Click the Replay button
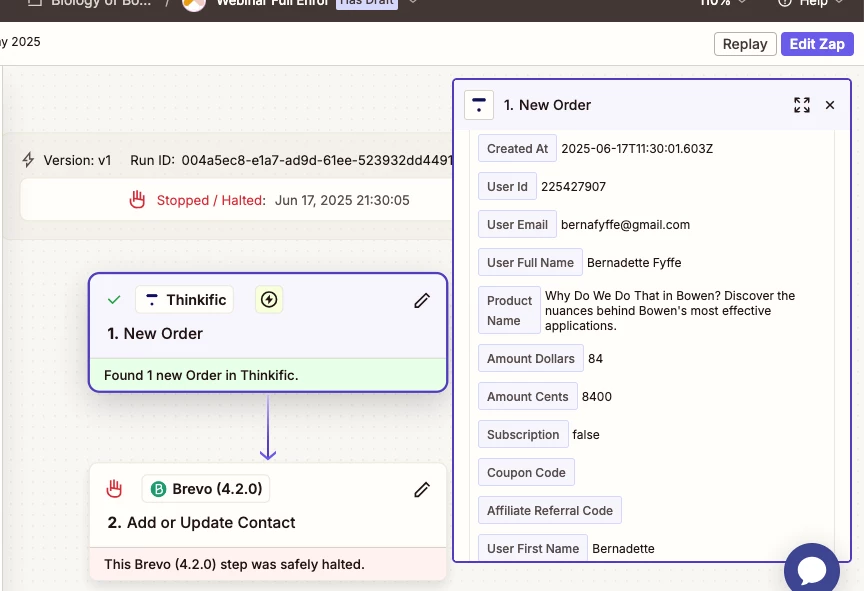 click(745, 44)
